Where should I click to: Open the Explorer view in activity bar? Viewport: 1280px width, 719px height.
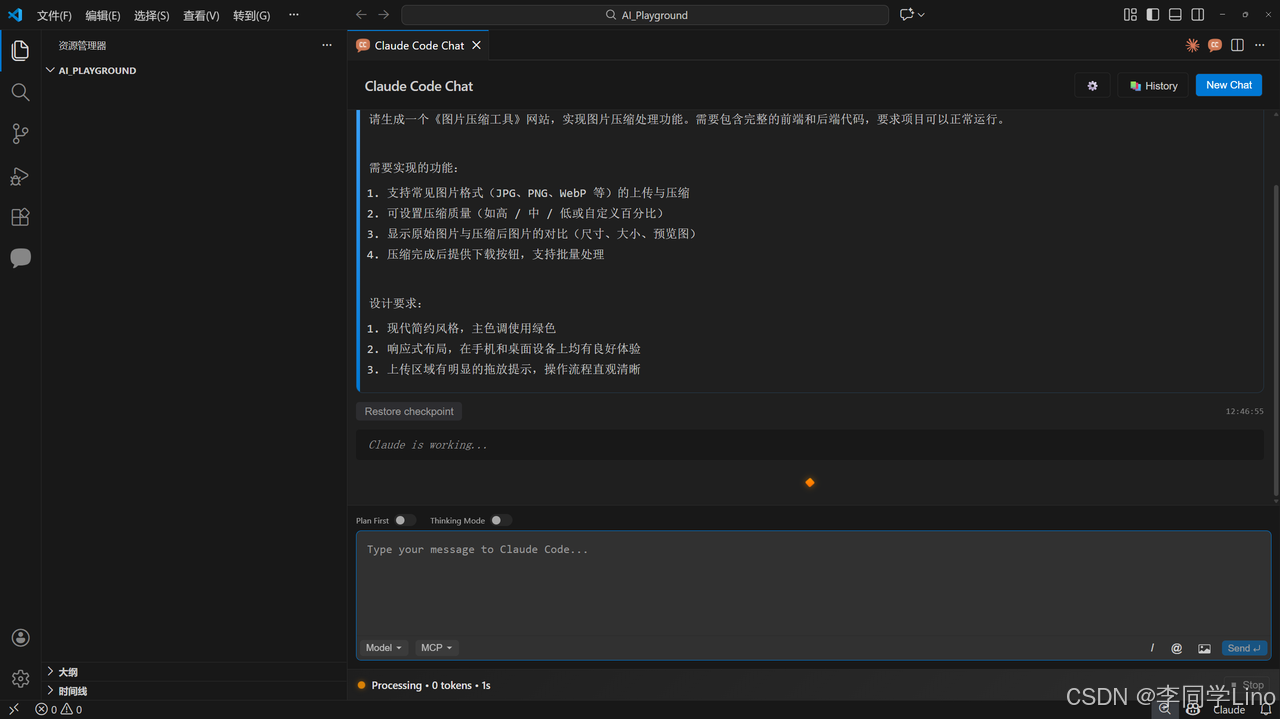(20, 50)
